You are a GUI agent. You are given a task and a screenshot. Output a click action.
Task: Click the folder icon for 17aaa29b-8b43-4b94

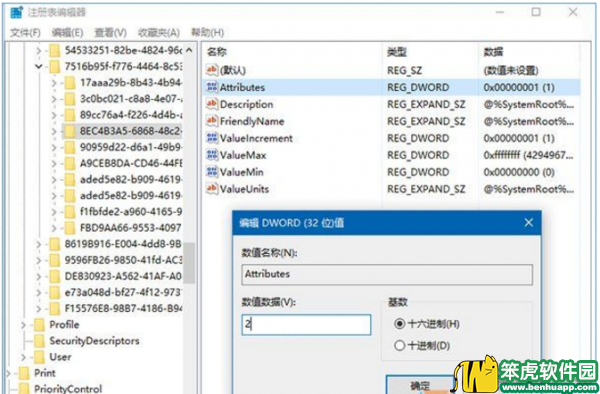[x=70, y=83]
